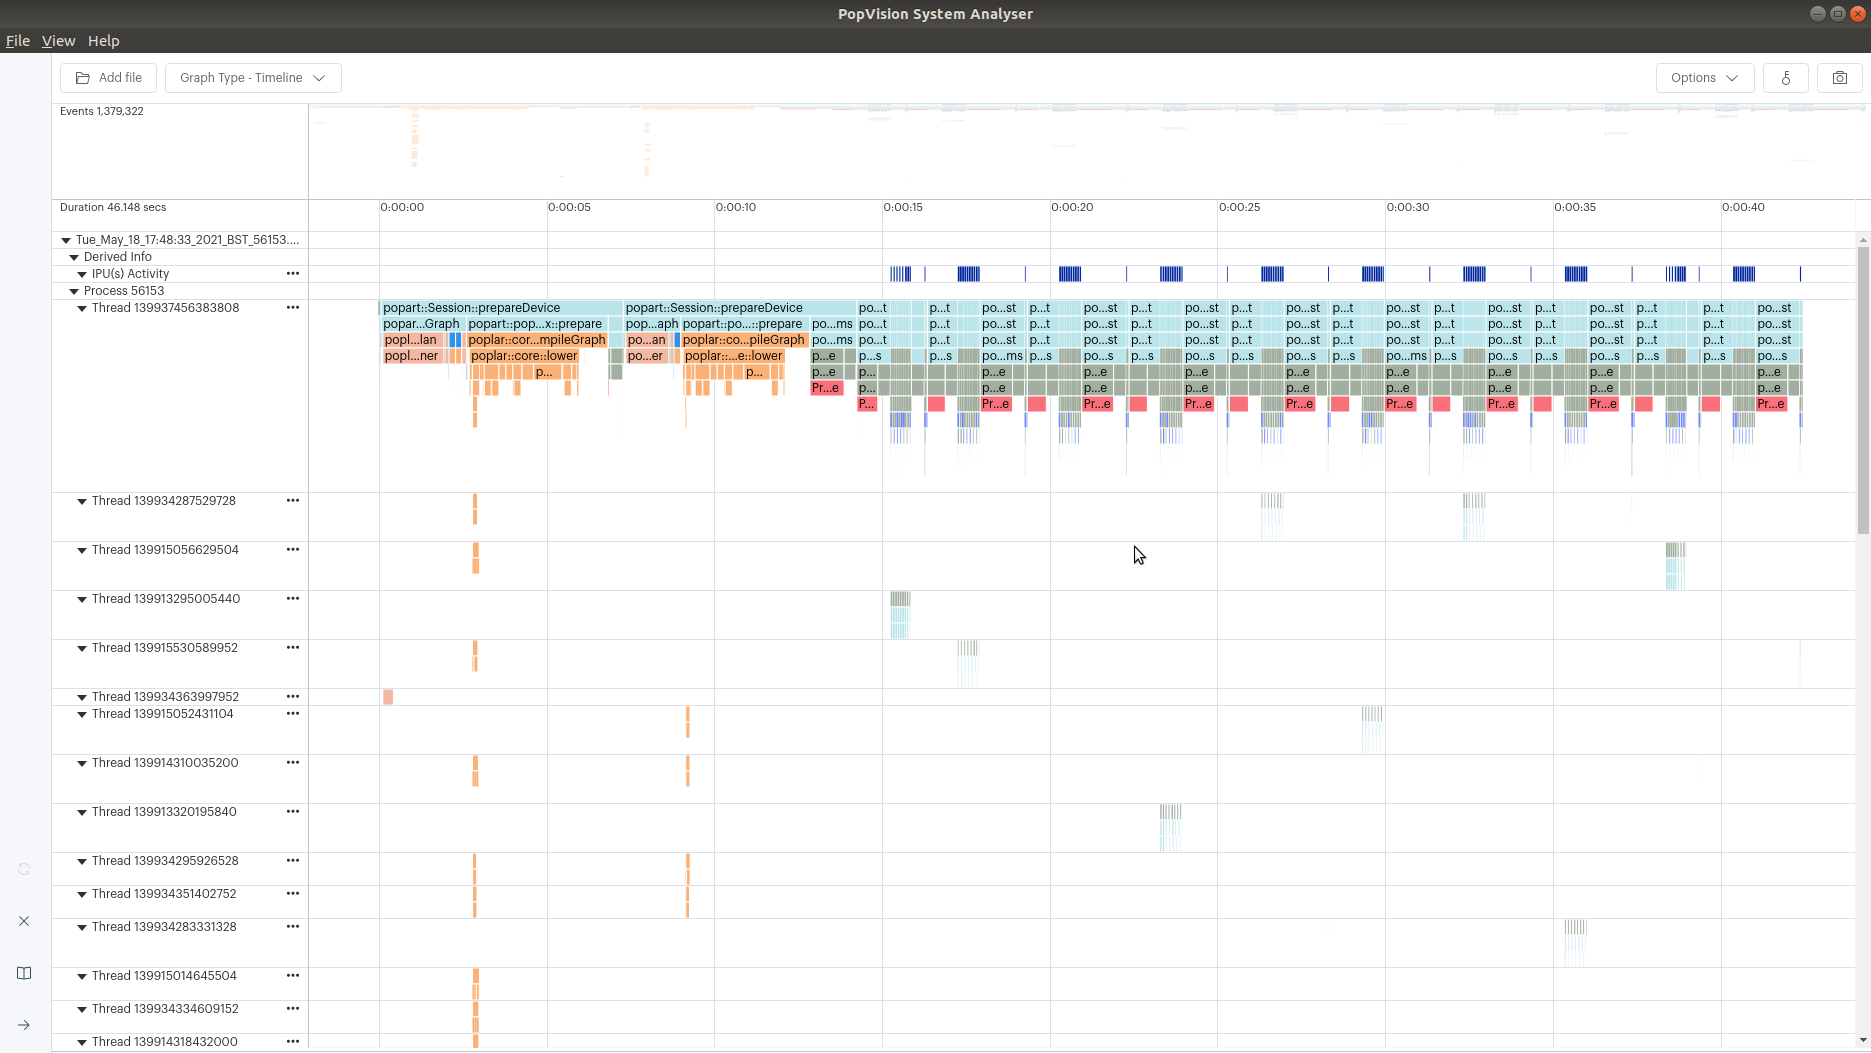Click the right arrow icon in sidebar
1871x1053 pixels.
[x=24, y=1025]
